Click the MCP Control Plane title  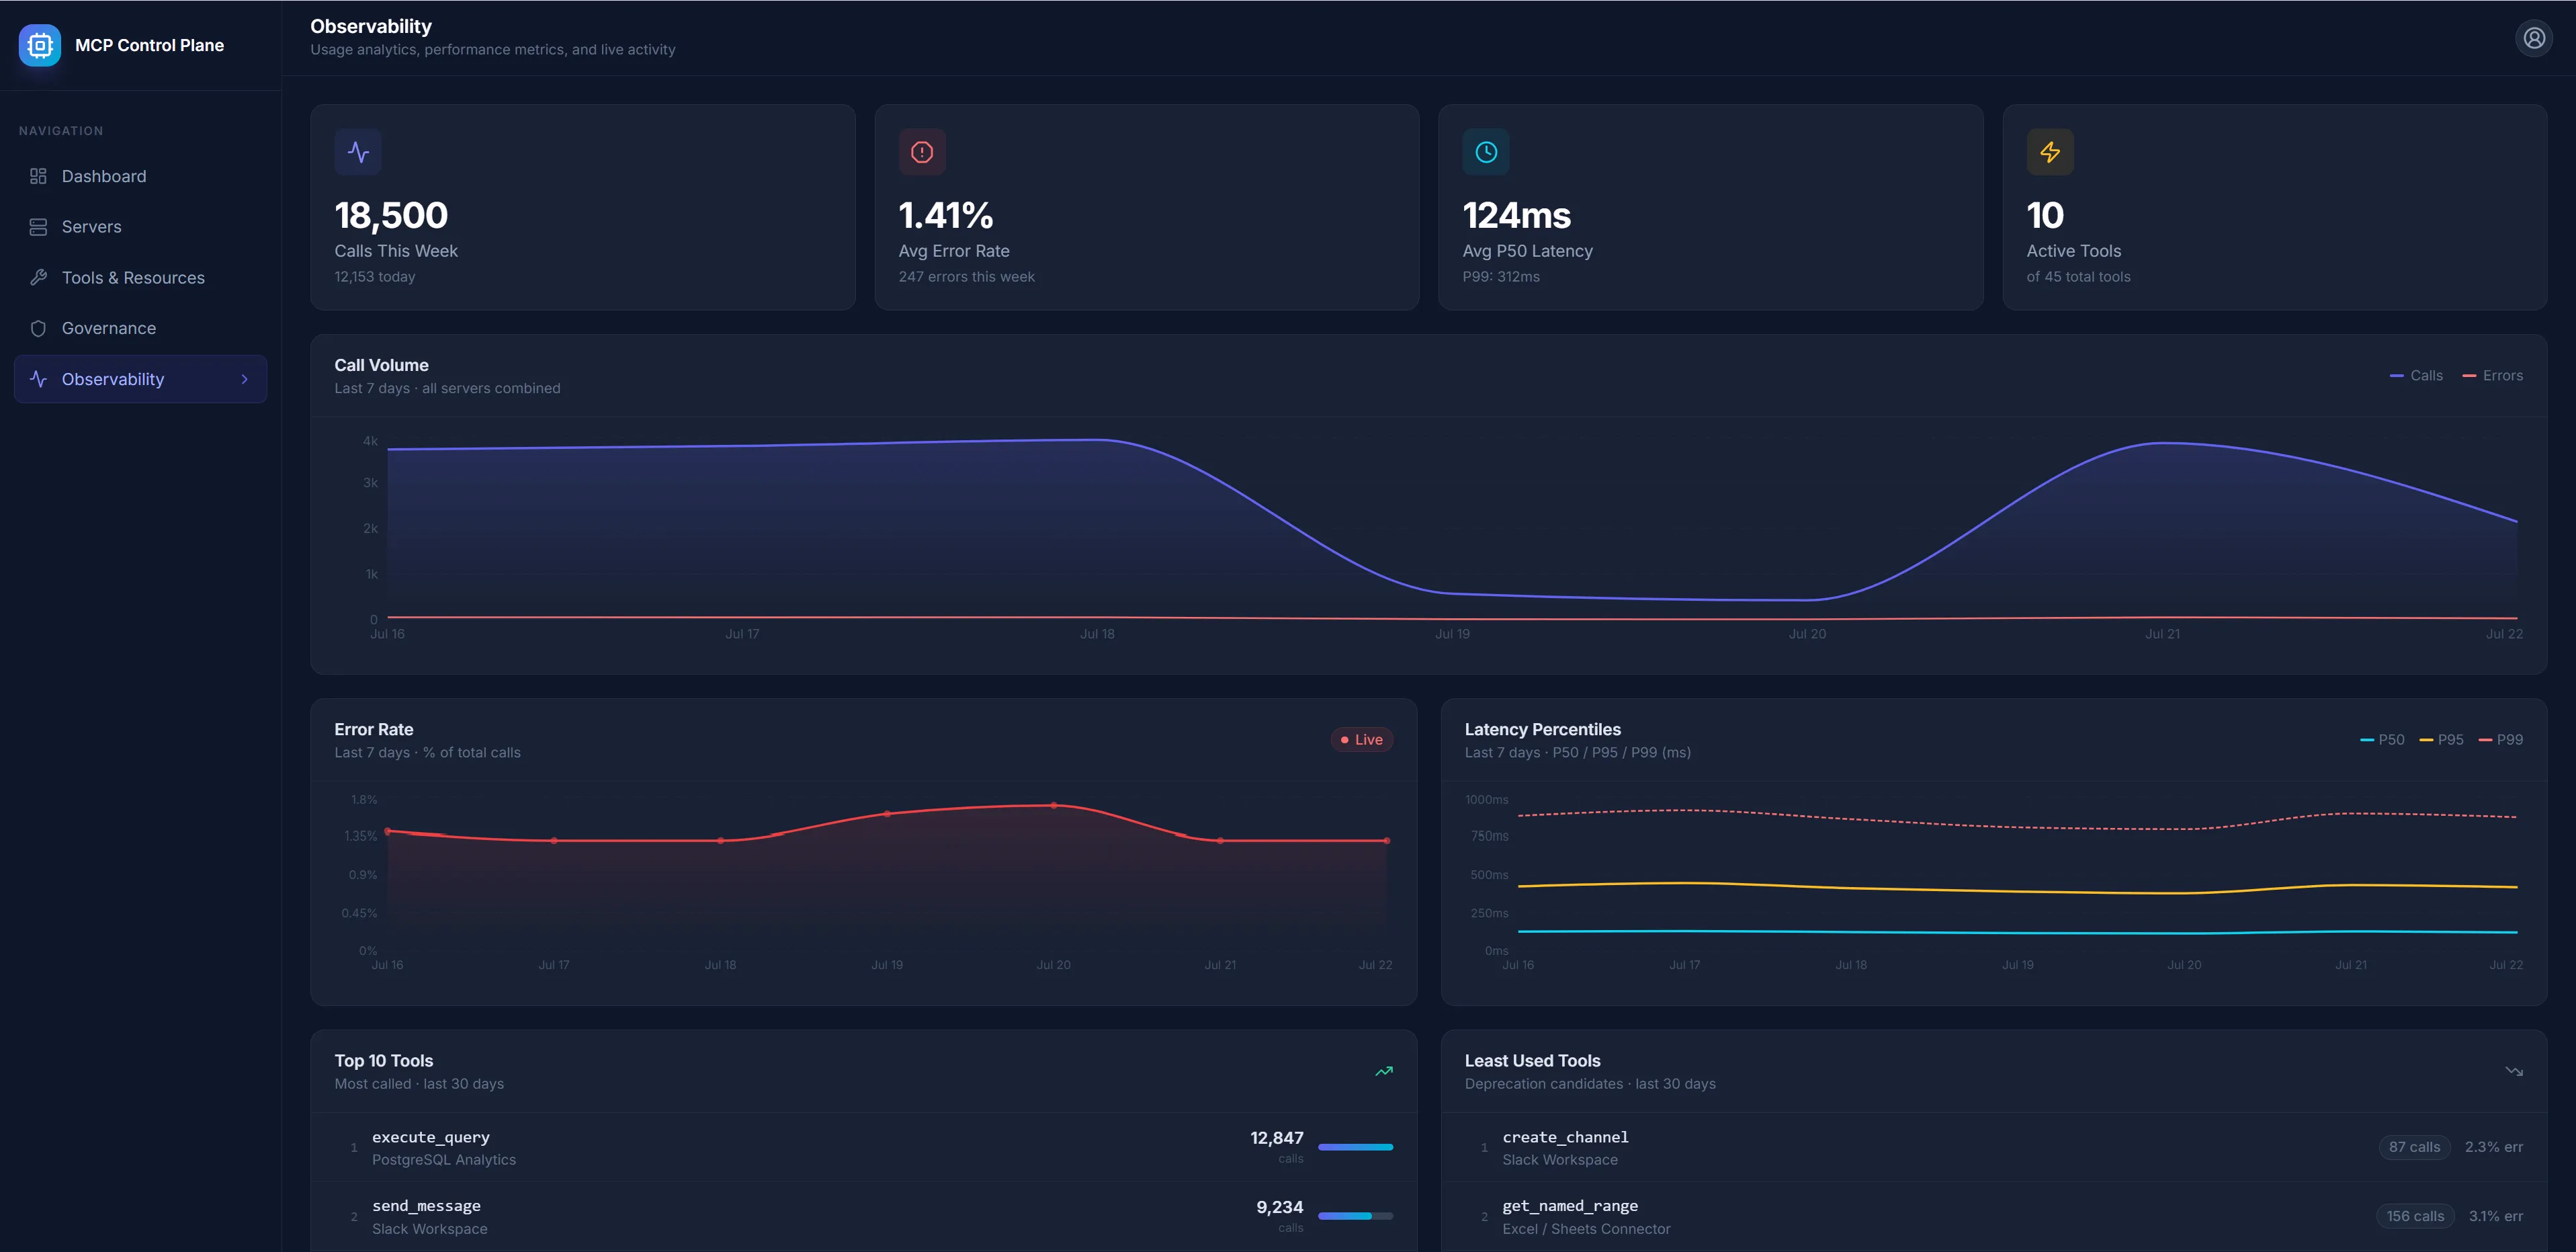149,45
